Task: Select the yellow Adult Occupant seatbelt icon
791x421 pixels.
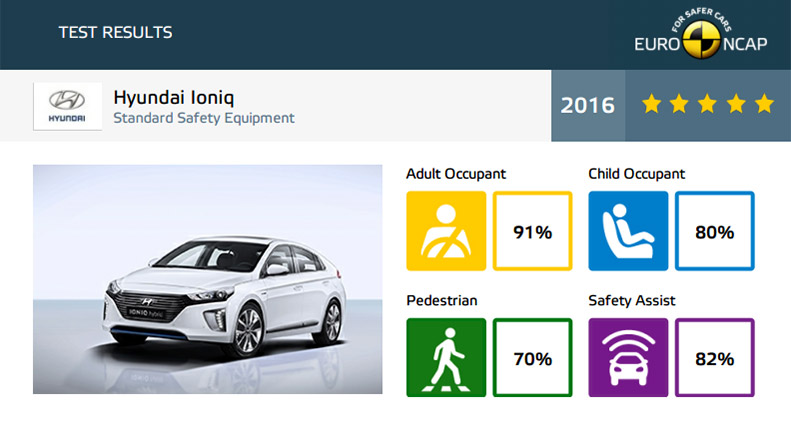Action: pos(446,231)
